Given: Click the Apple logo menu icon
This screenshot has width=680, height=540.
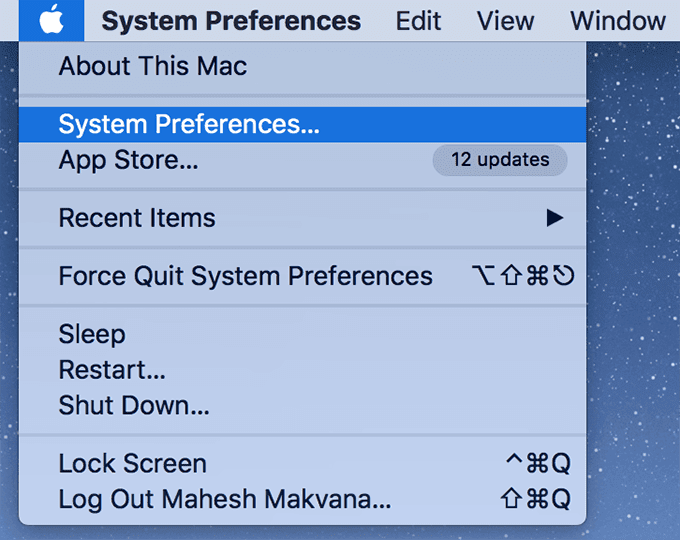Looking at the screenshot, I should click(x=51, y=20).
